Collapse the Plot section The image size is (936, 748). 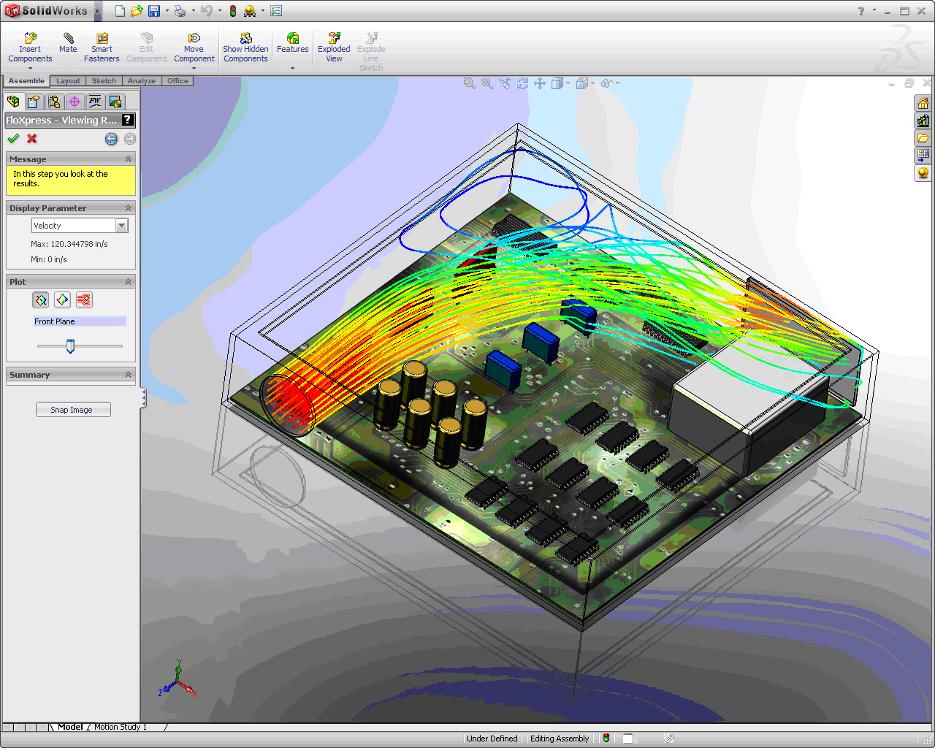(128, 282)
